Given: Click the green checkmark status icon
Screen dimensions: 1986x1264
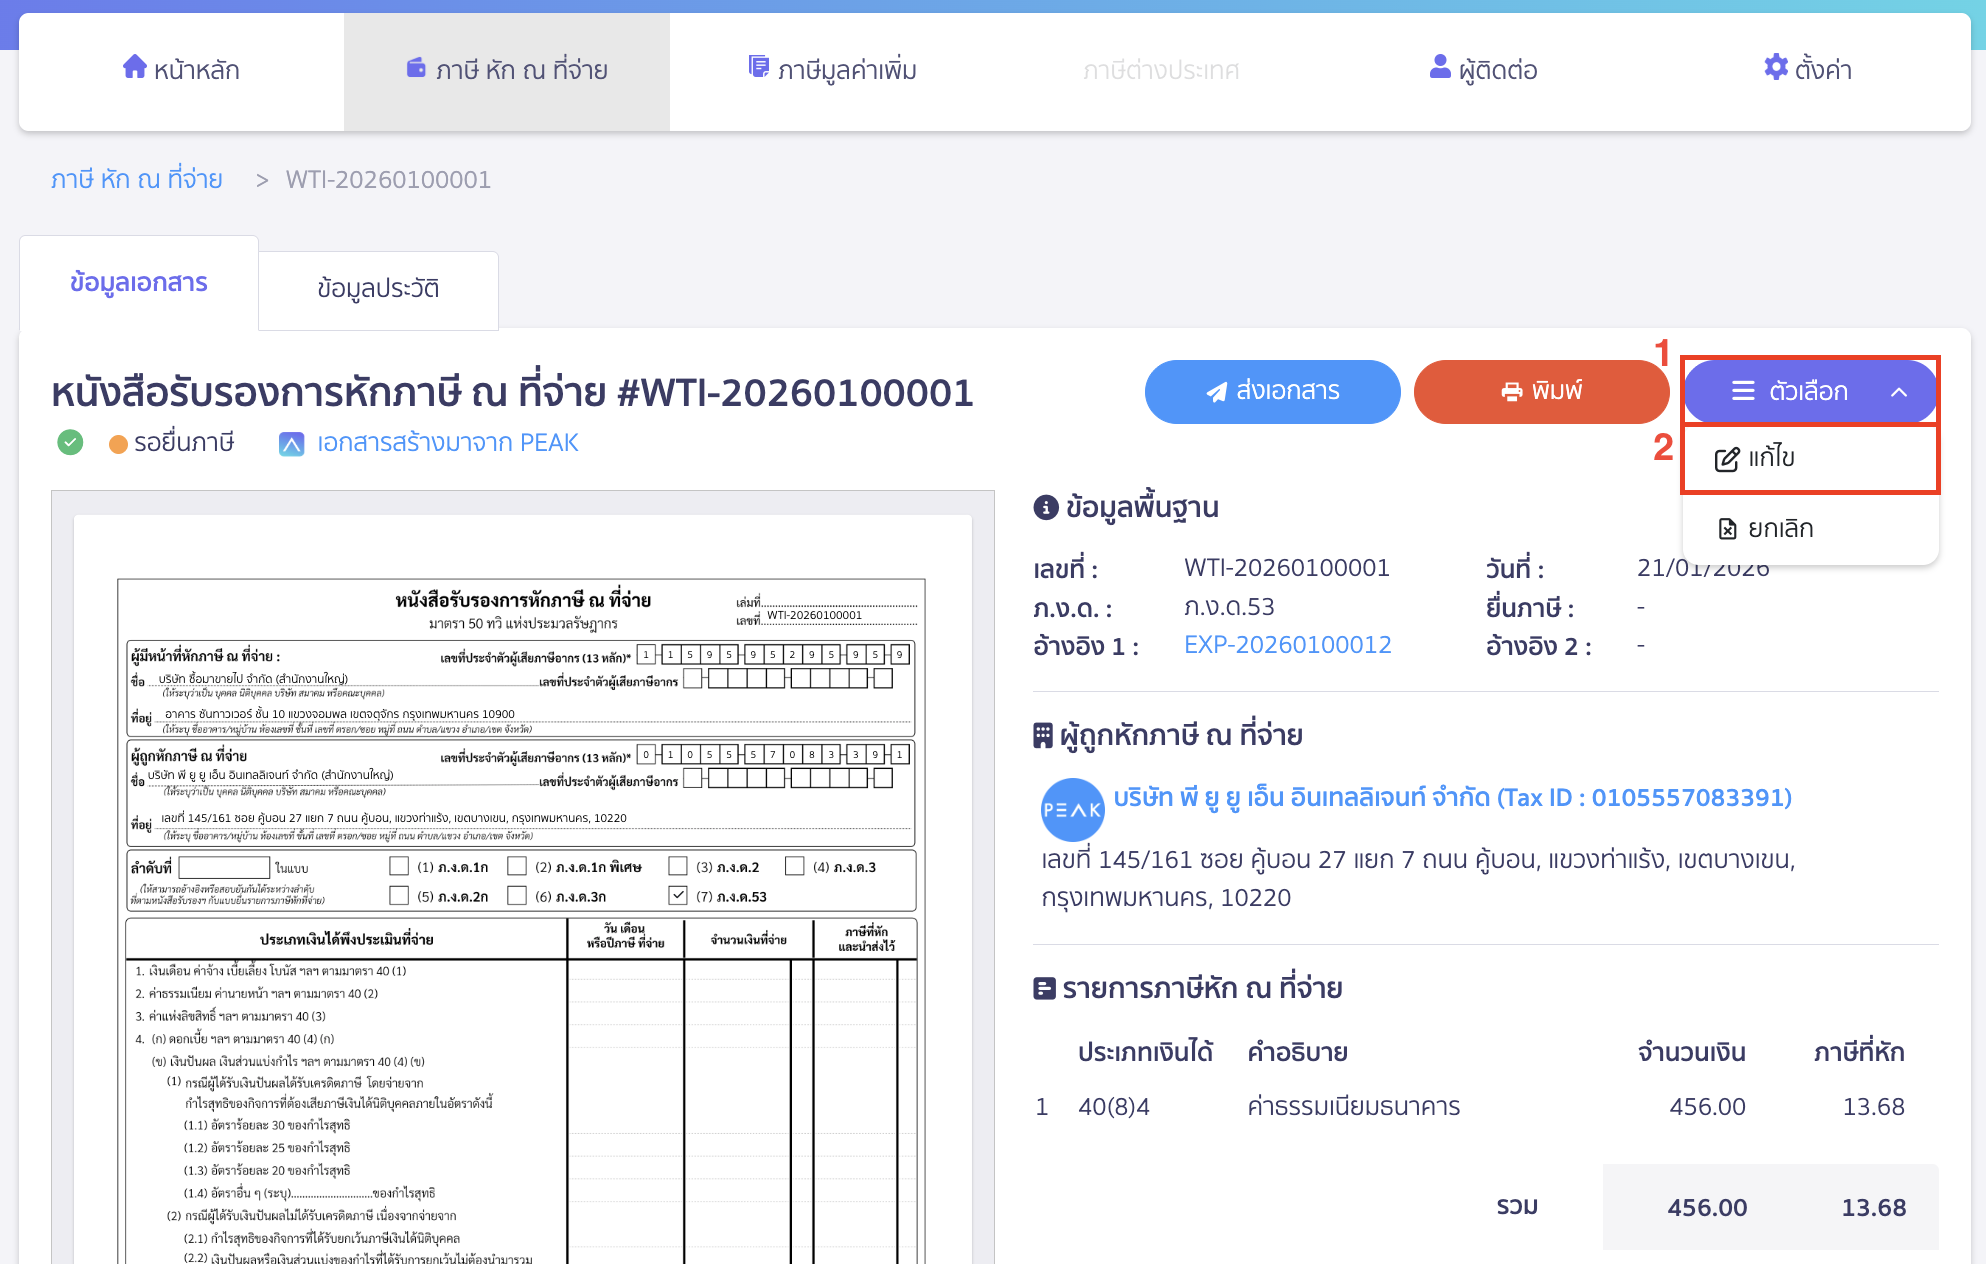Looking at the screenshot, I should click(x=69, y=442).
